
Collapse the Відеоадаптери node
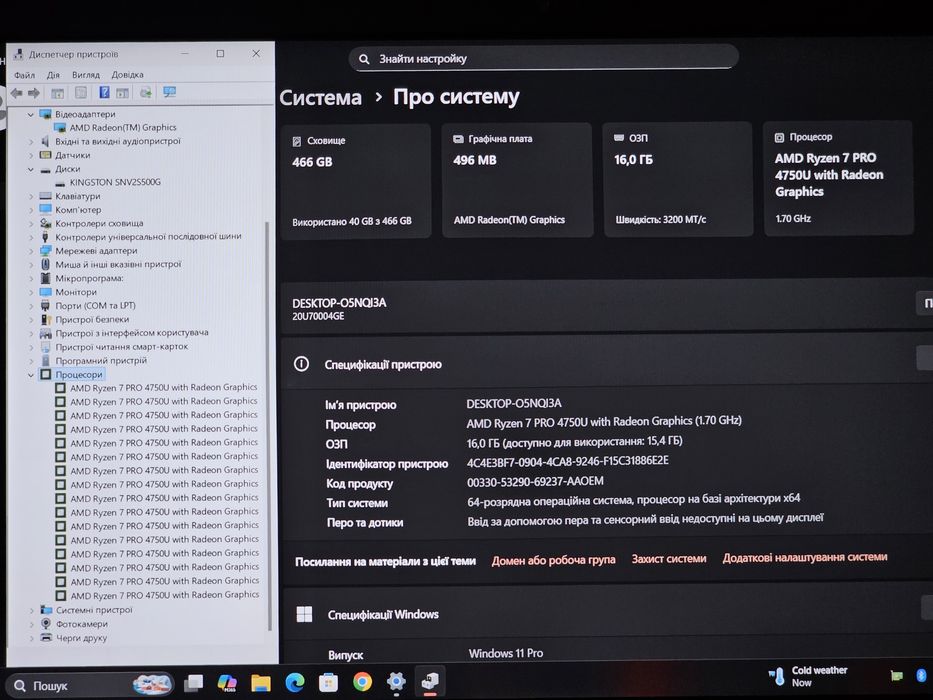tap(31, 114)
